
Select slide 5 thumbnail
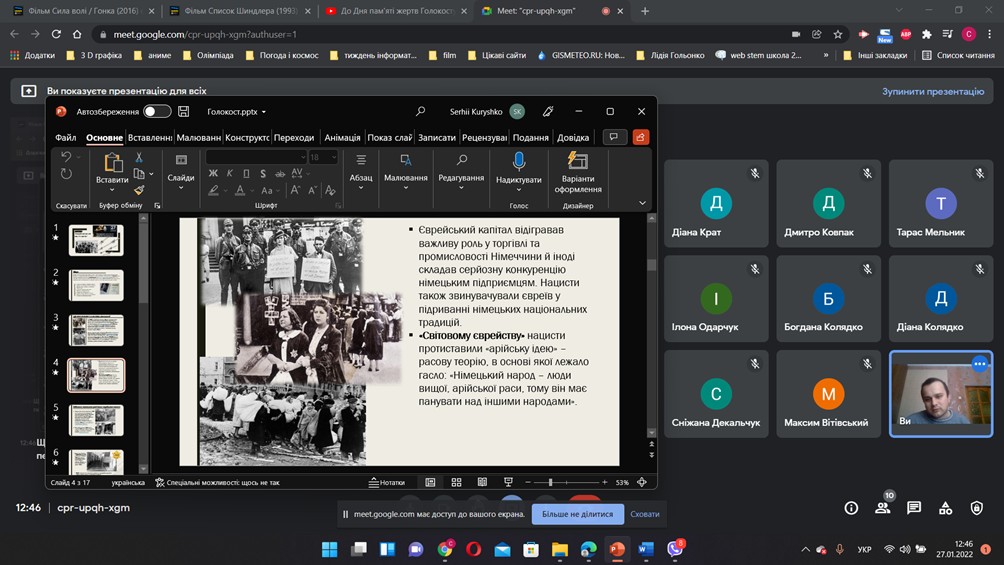click(x=96, y=420)
